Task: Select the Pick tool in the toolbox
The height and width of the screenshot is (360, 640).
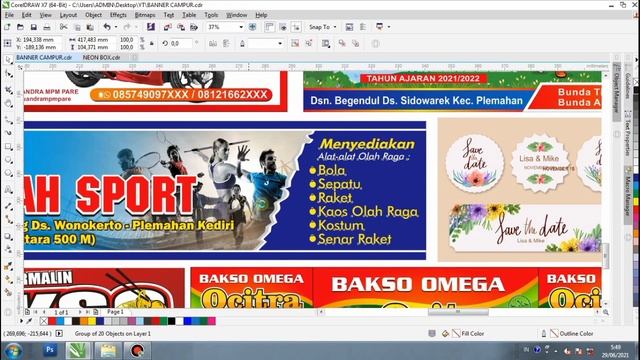Action: (x=8, y=60)
